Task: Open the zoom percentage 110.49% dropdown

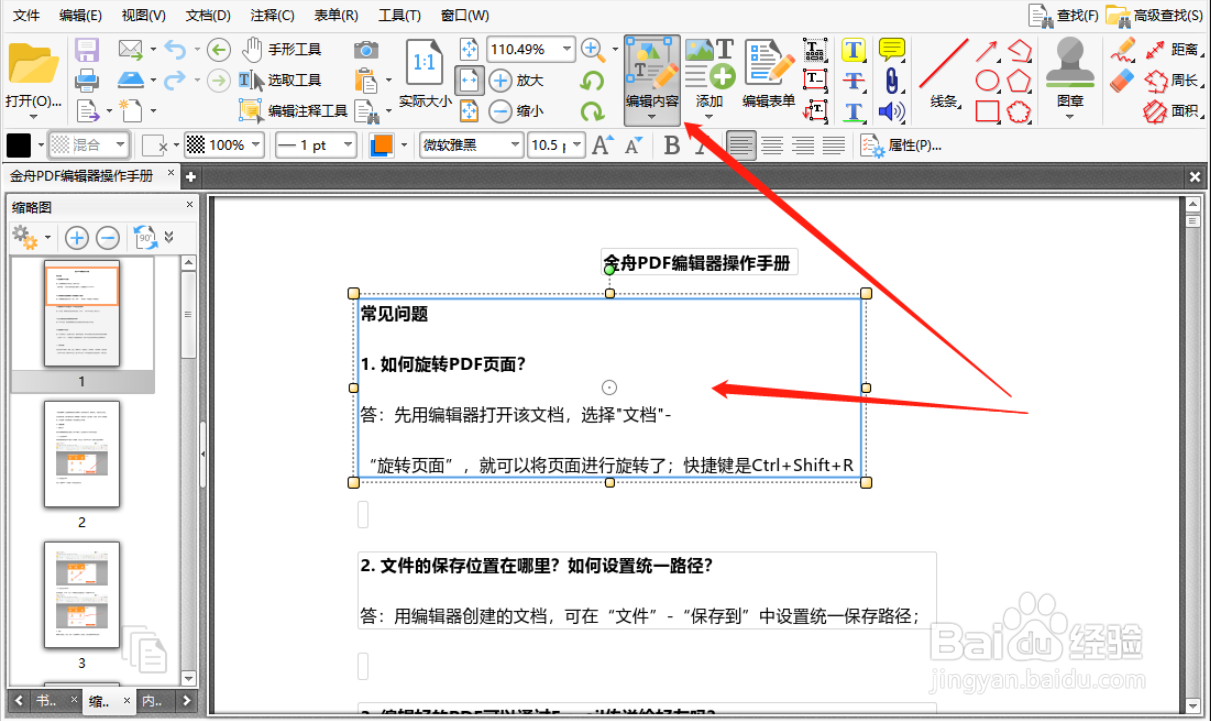Action: click(x=567, y=49)
